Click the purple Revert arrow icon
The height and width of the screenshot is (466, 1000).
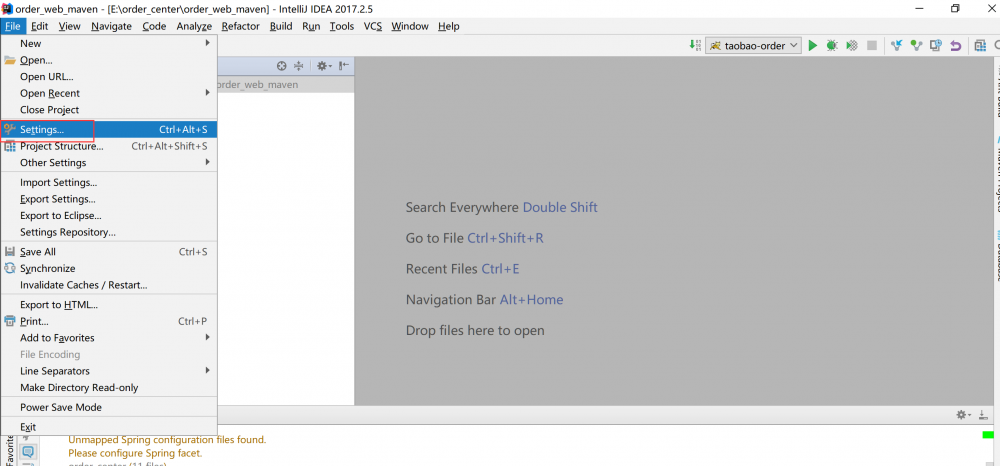[x=955, y=46]
